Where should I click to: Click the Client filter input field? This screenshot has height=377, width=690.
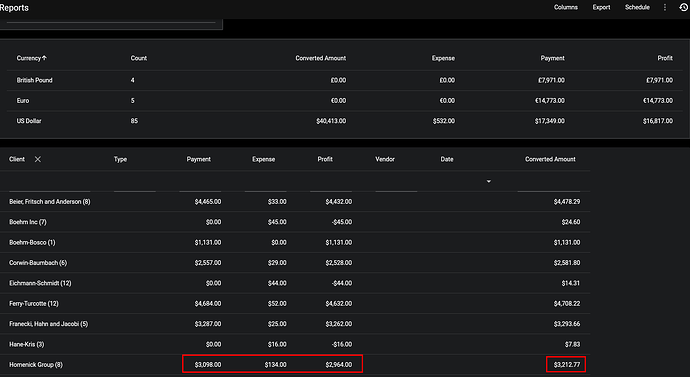coord(49,183)
